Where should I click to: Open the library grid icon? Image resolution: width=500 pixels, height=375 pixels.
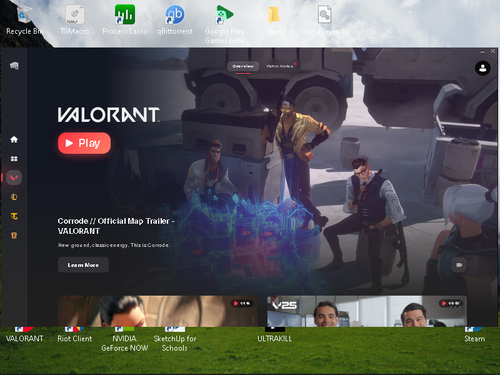pyautogui.click(x=14, y=159)
